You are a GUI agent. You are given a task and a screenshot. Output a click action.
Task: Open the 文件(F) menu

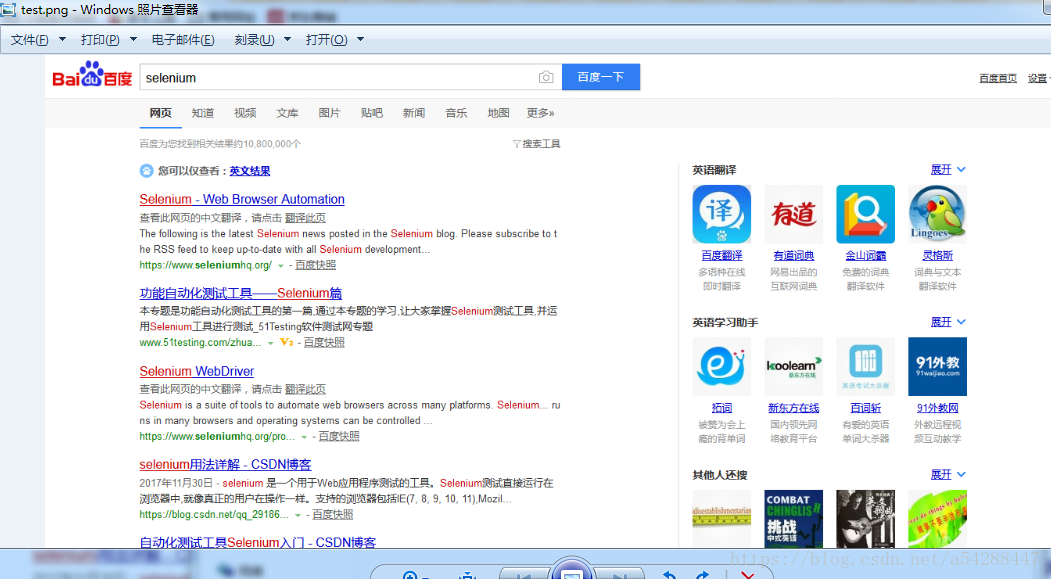pyautogui.click(x=29, y=40)
